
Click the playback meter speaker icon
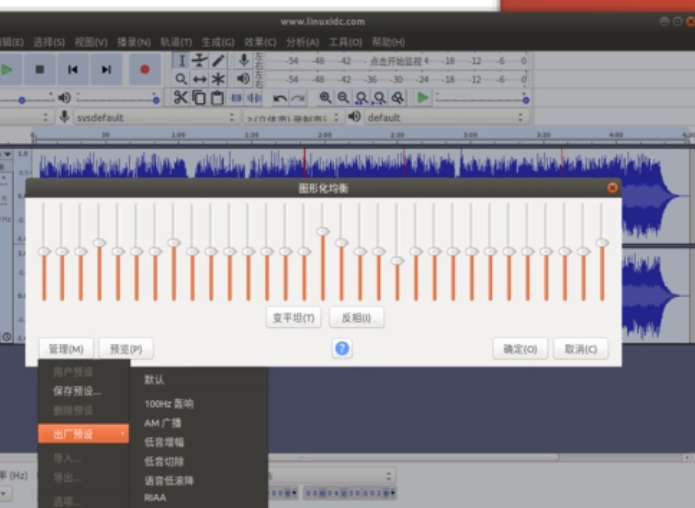(x=243, y=79)
